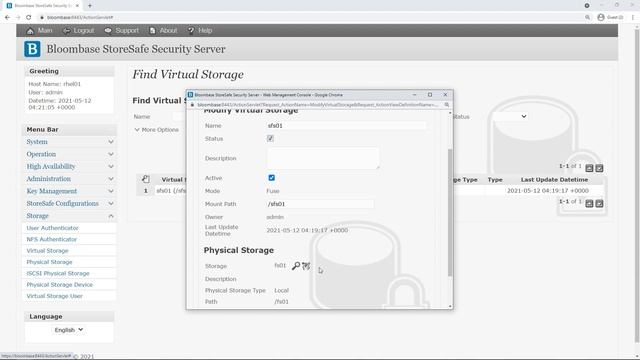This screenshot has height=360, width=640.
Task: Open the About menu item
Action: 163,31
